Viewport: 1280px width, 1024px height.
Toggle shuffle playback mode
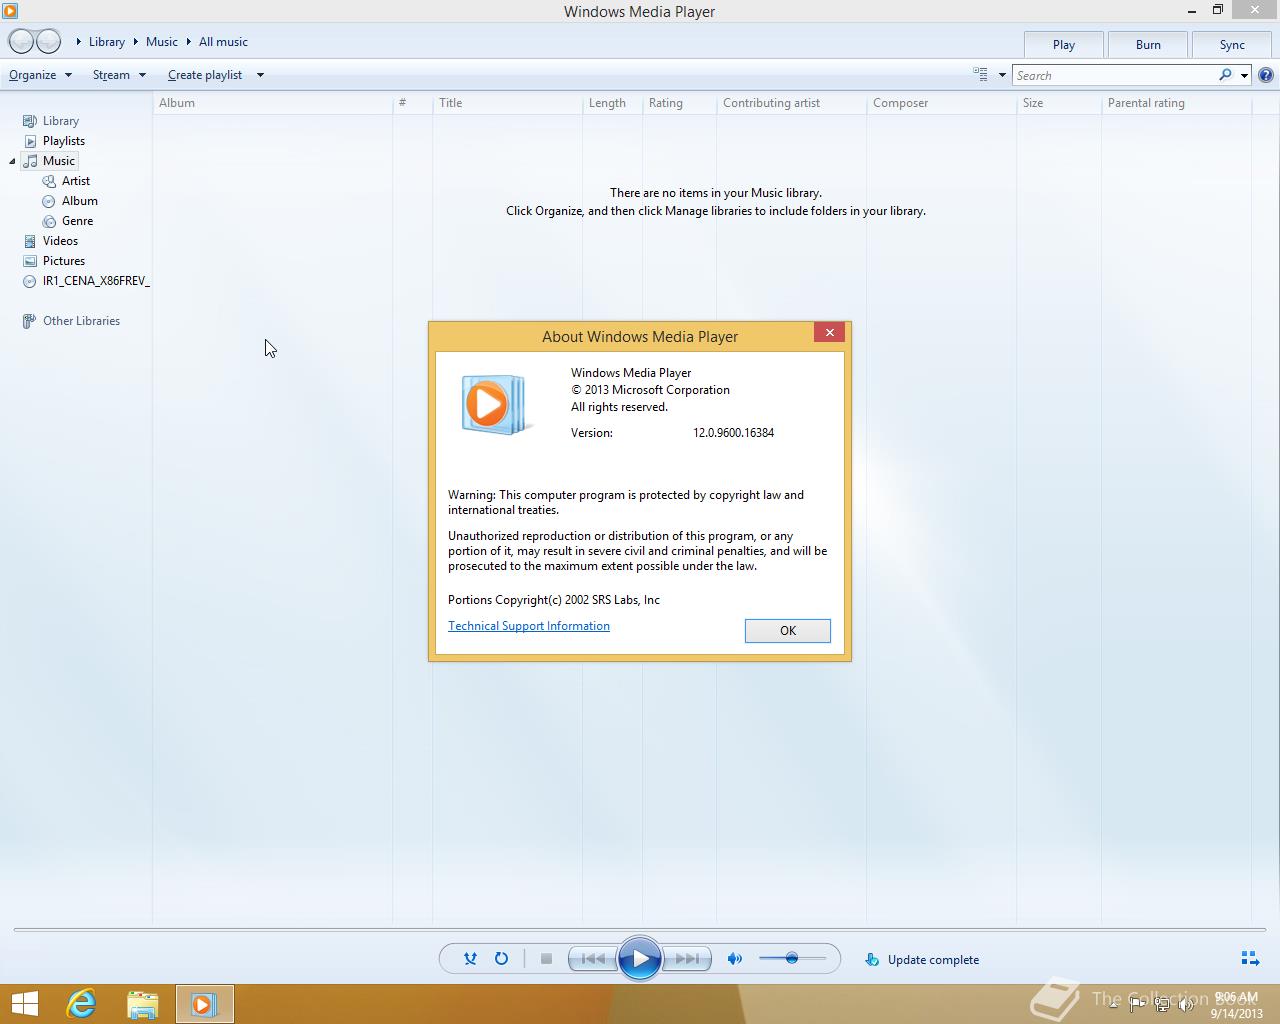(x=470, y=959)
